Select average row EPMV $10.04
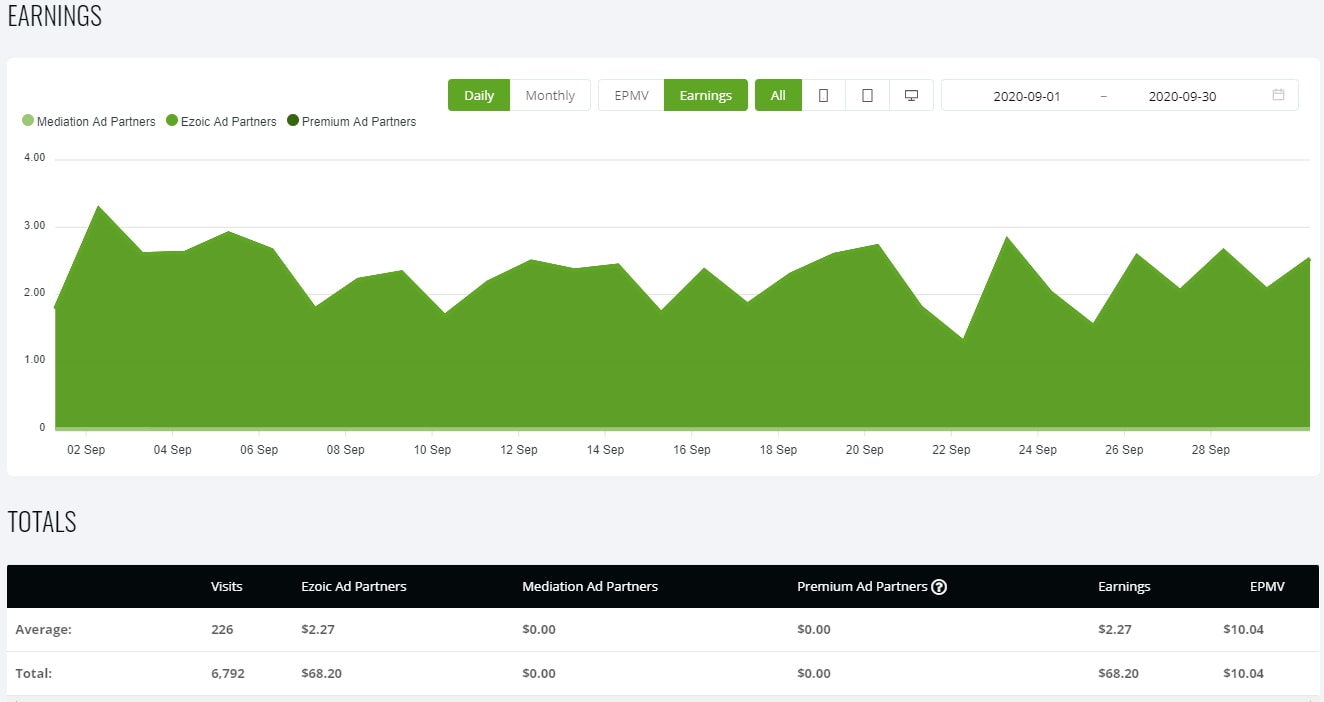 [1243, 629]
